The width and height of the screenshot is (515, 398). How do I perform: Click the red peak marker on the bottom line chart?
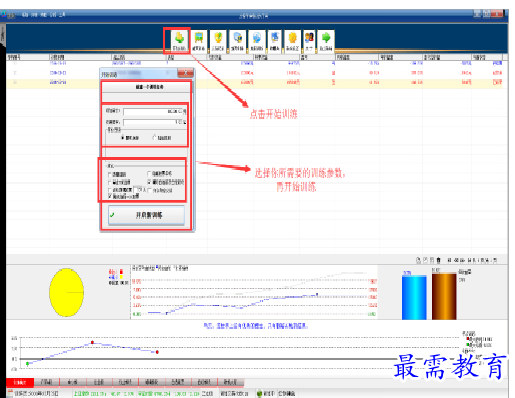coord(92,342)
